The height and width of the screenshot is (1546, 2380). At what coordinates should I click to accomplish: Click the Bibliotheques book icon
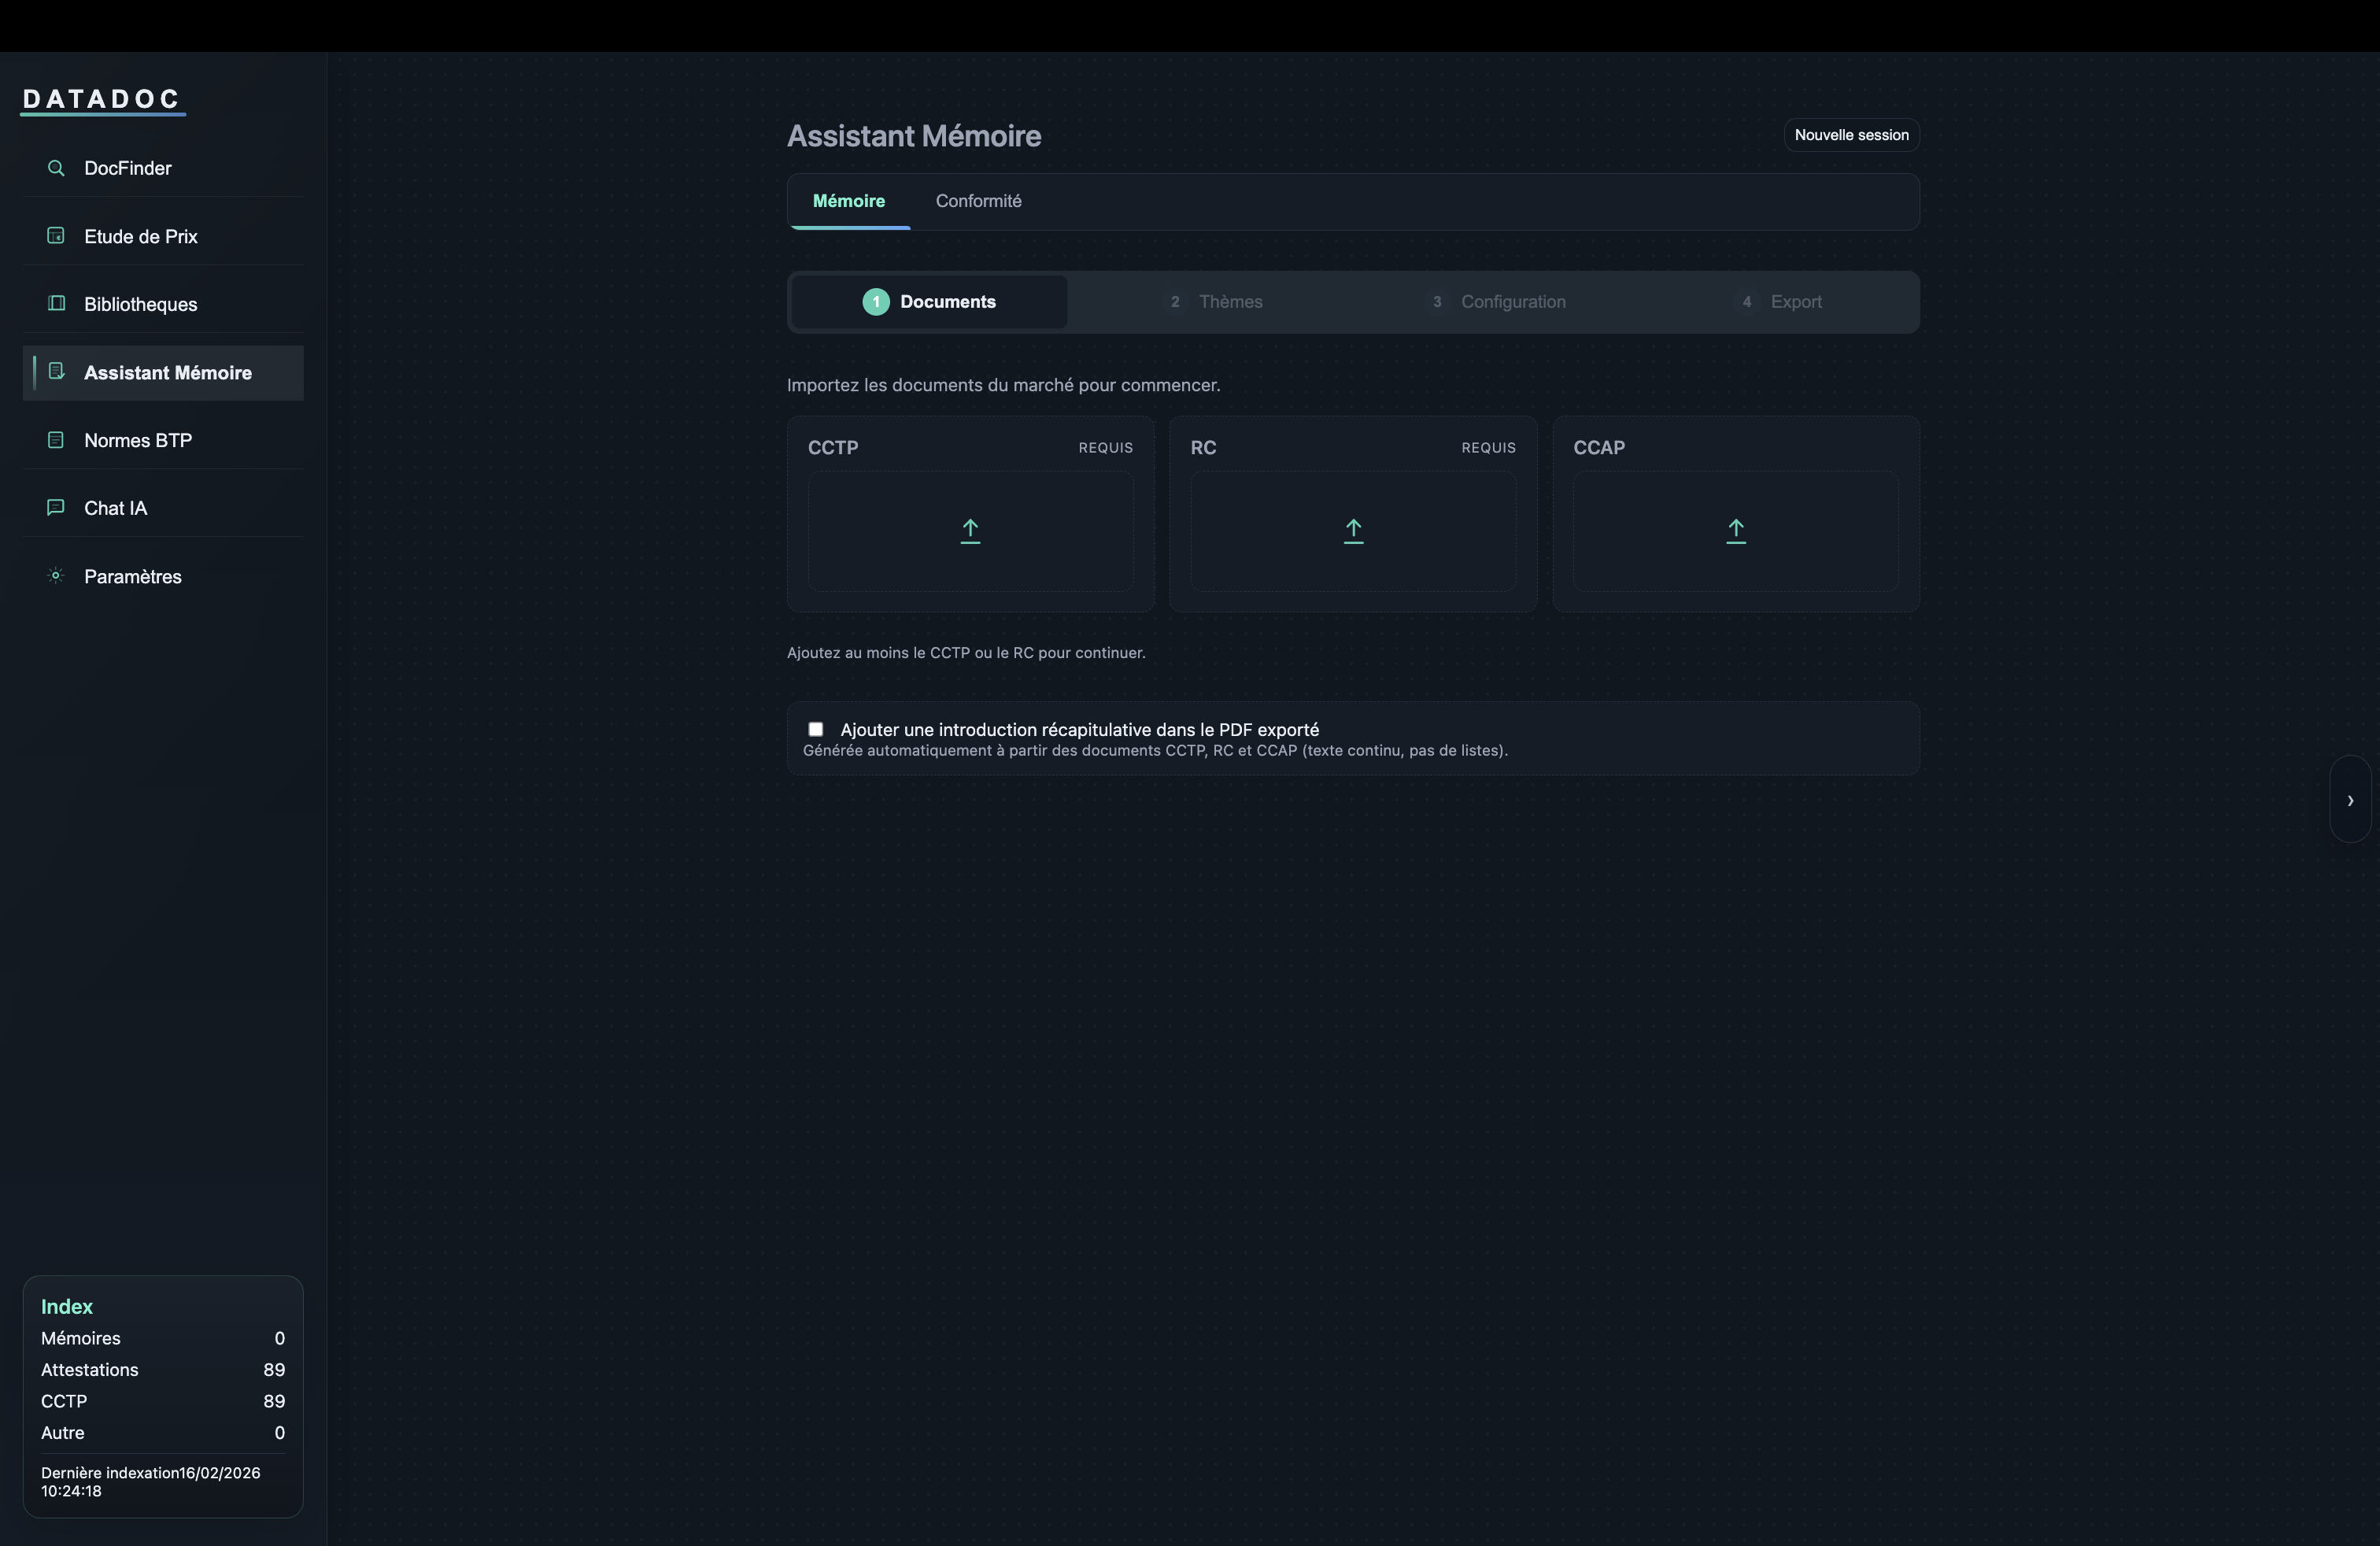(x=56, y=304)
